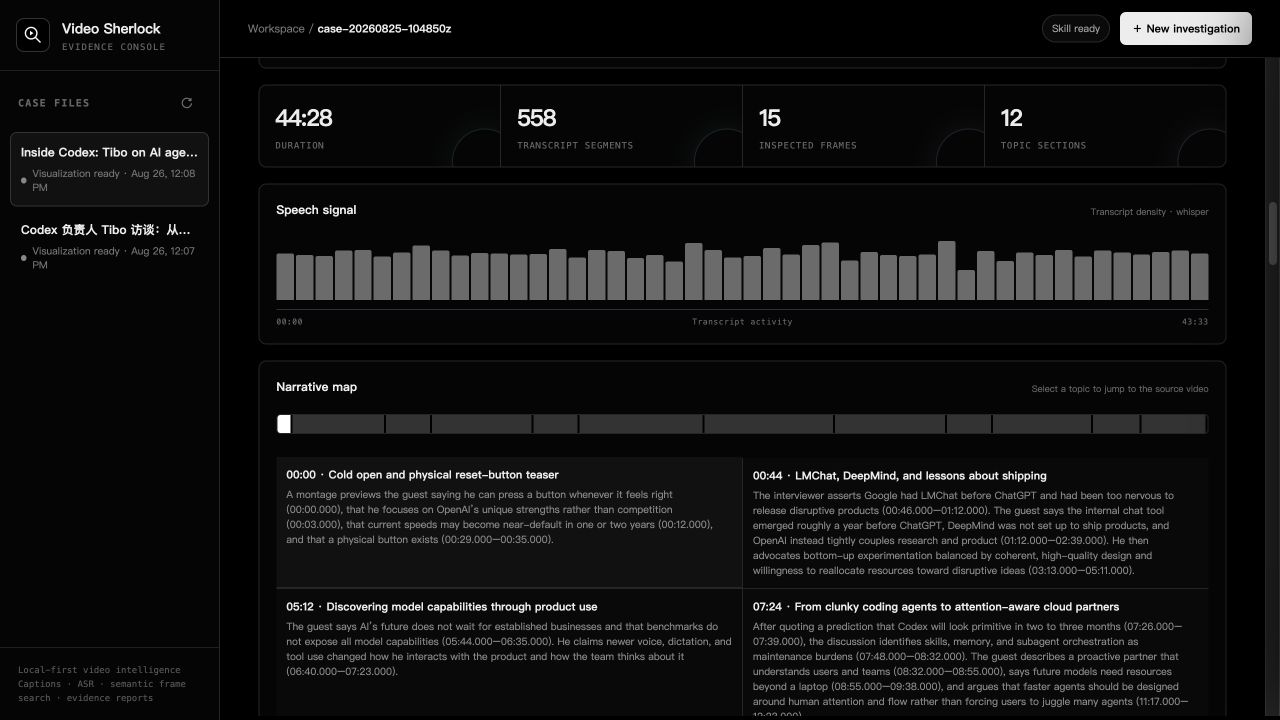Click the last bar of the Speech signal chart

coord(1199,277)
